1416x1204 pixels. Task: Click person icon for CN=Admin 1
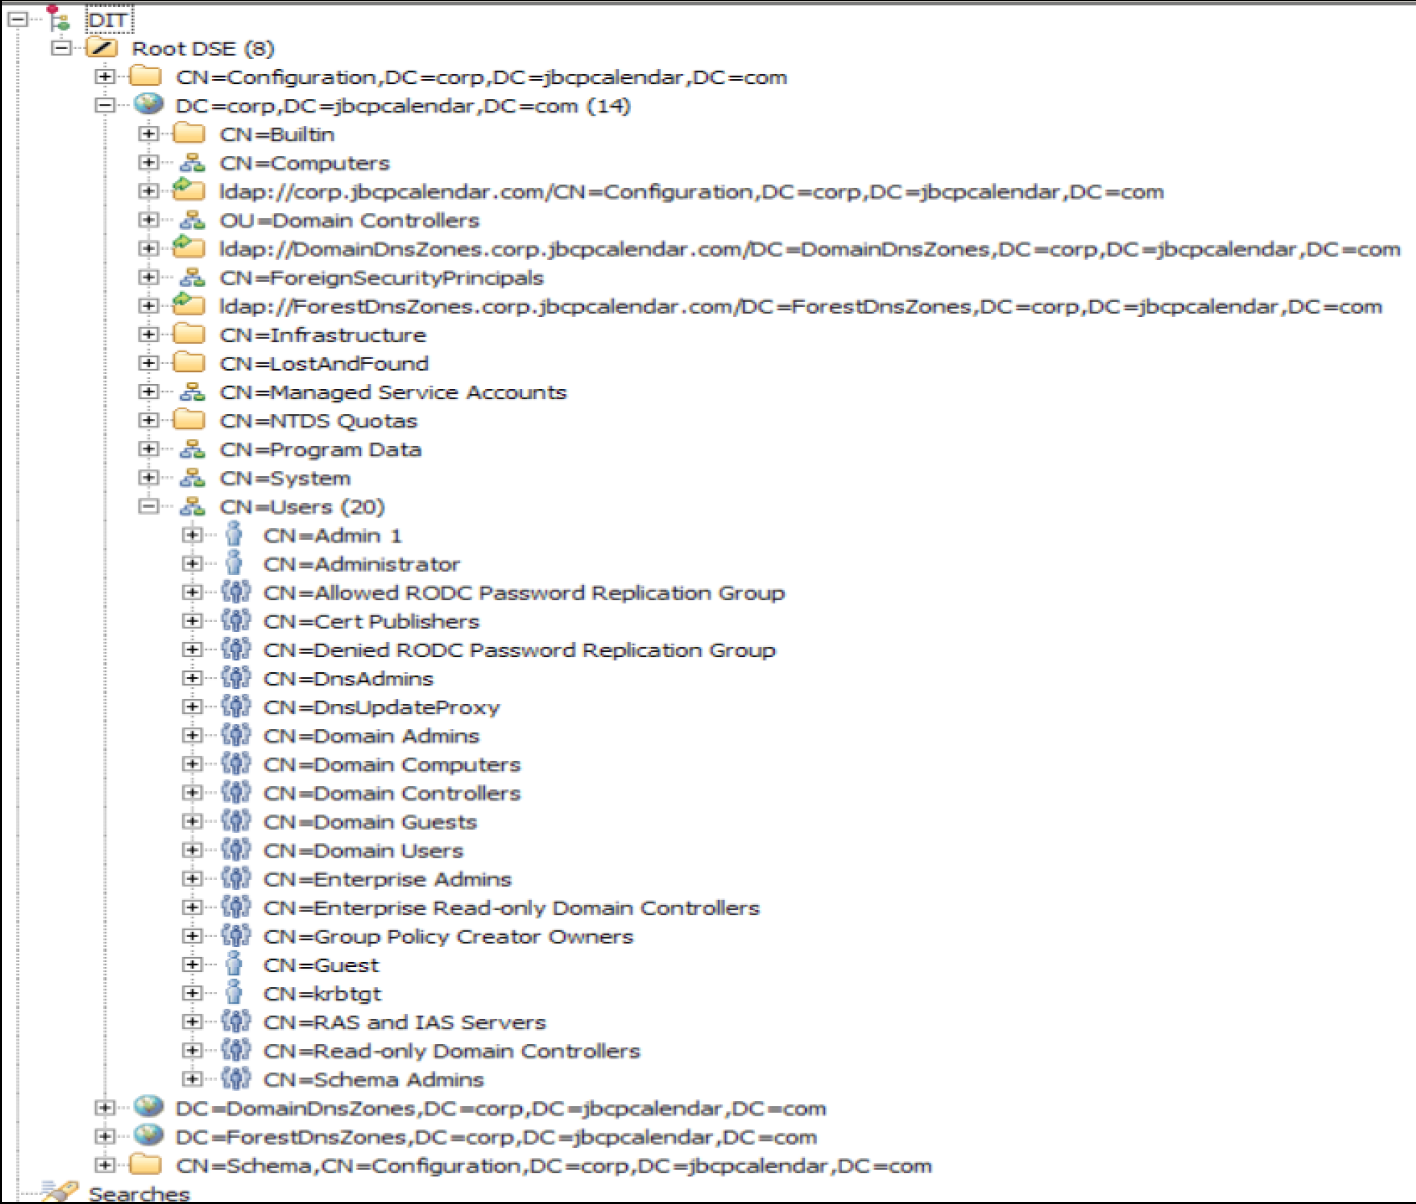(x=234, y=534)
